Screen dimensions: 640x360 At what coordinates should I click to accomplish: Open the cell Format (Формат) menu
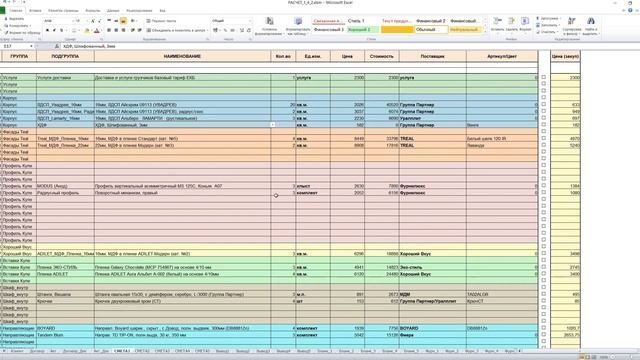(525, 24)
